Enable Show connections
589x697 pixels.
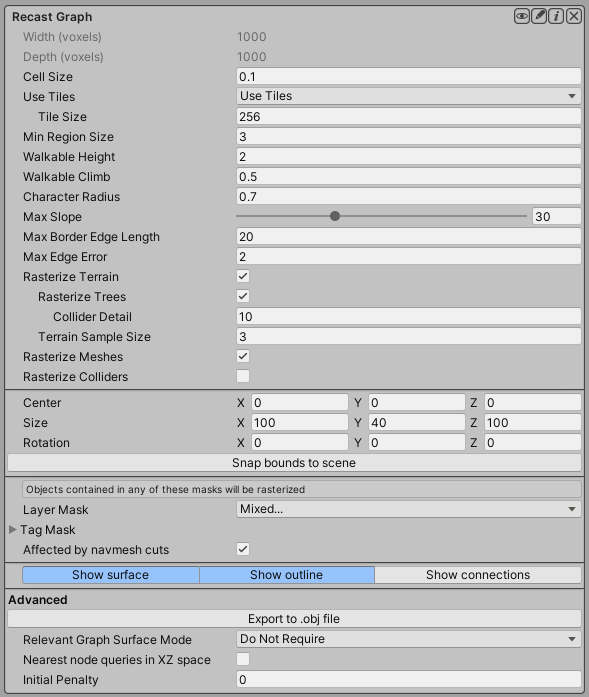[x=478, y=575]
